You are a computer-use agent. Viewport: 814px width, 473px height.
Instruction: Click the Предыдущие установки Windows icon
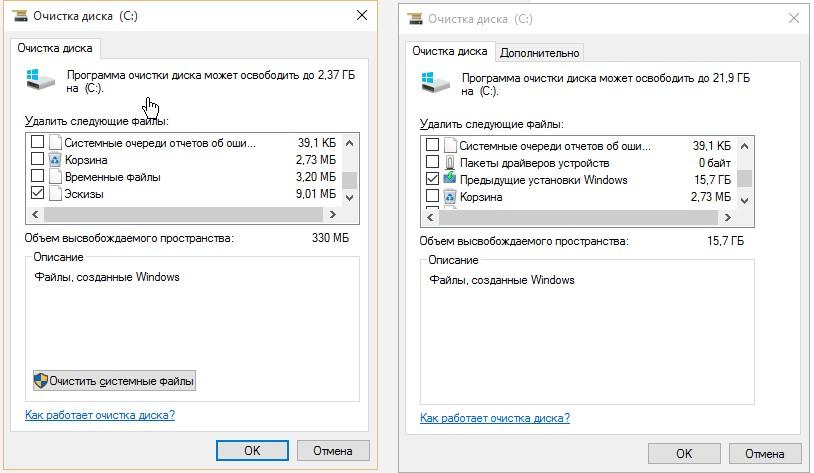point(450,180)
